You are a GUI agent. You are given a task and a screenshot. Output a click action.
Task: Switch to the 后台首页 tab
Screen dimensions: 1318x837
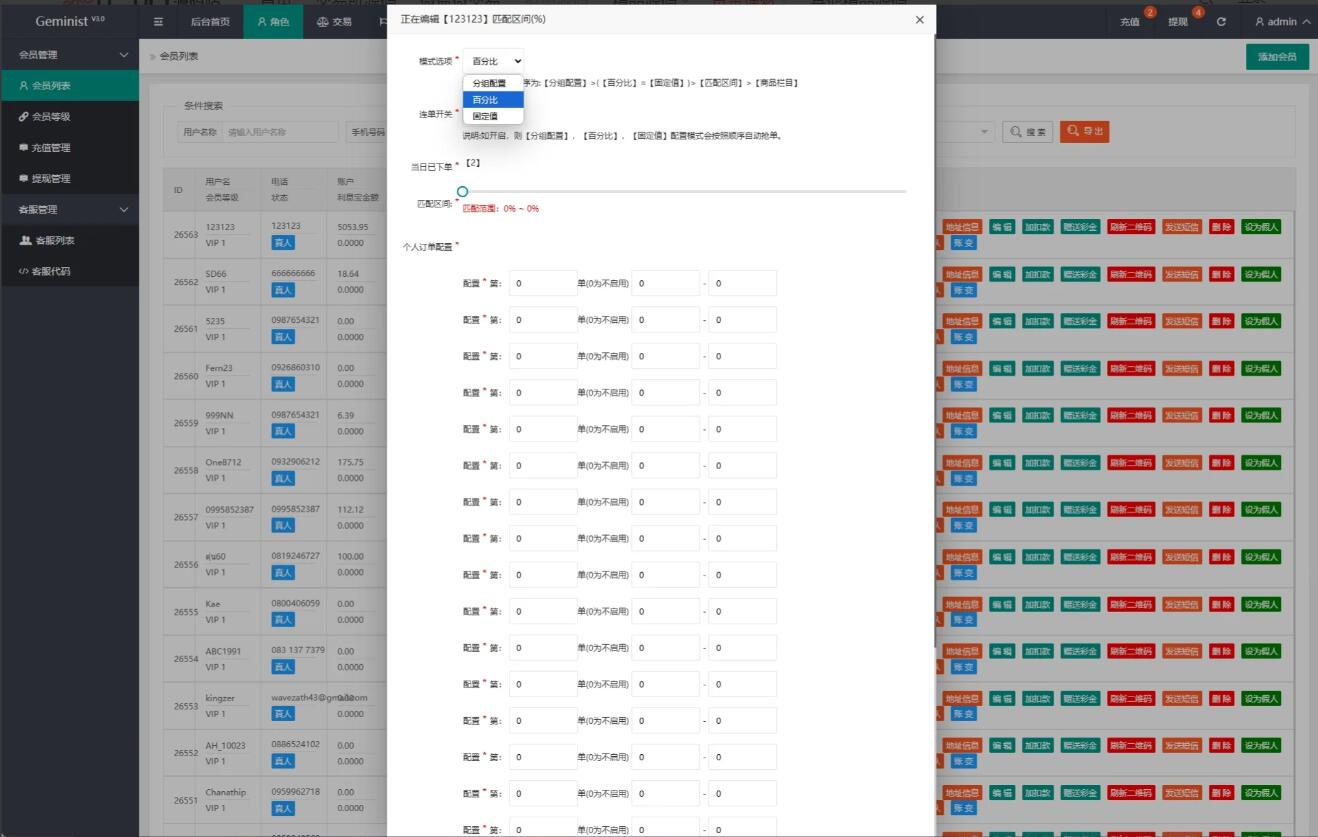pyautogui.click(x=209, y=22)
